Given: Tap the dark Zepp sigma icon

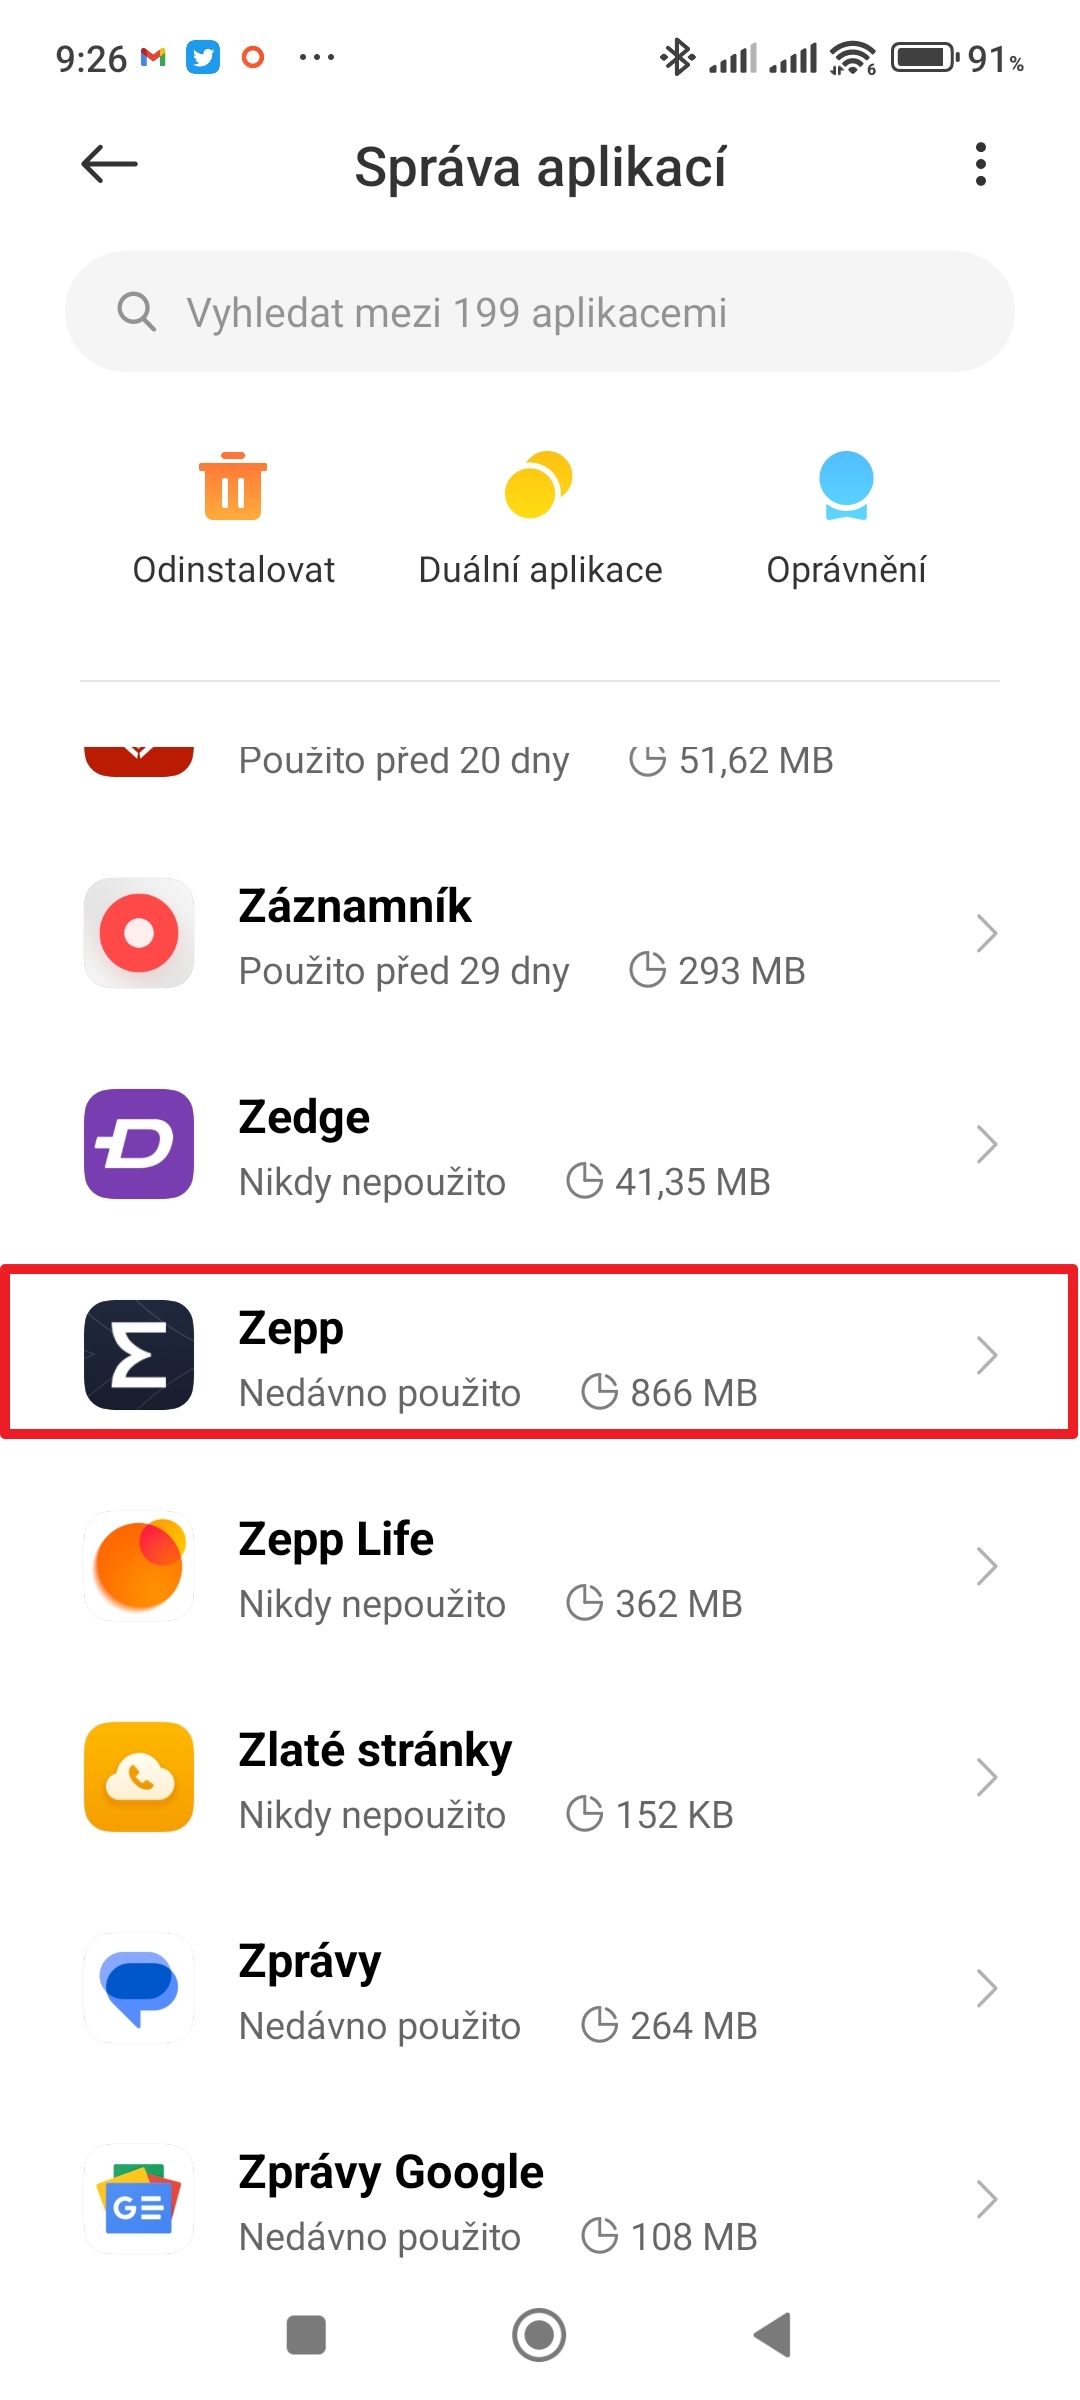Looking at the screenshot, I should click(x=139, y=1355).
